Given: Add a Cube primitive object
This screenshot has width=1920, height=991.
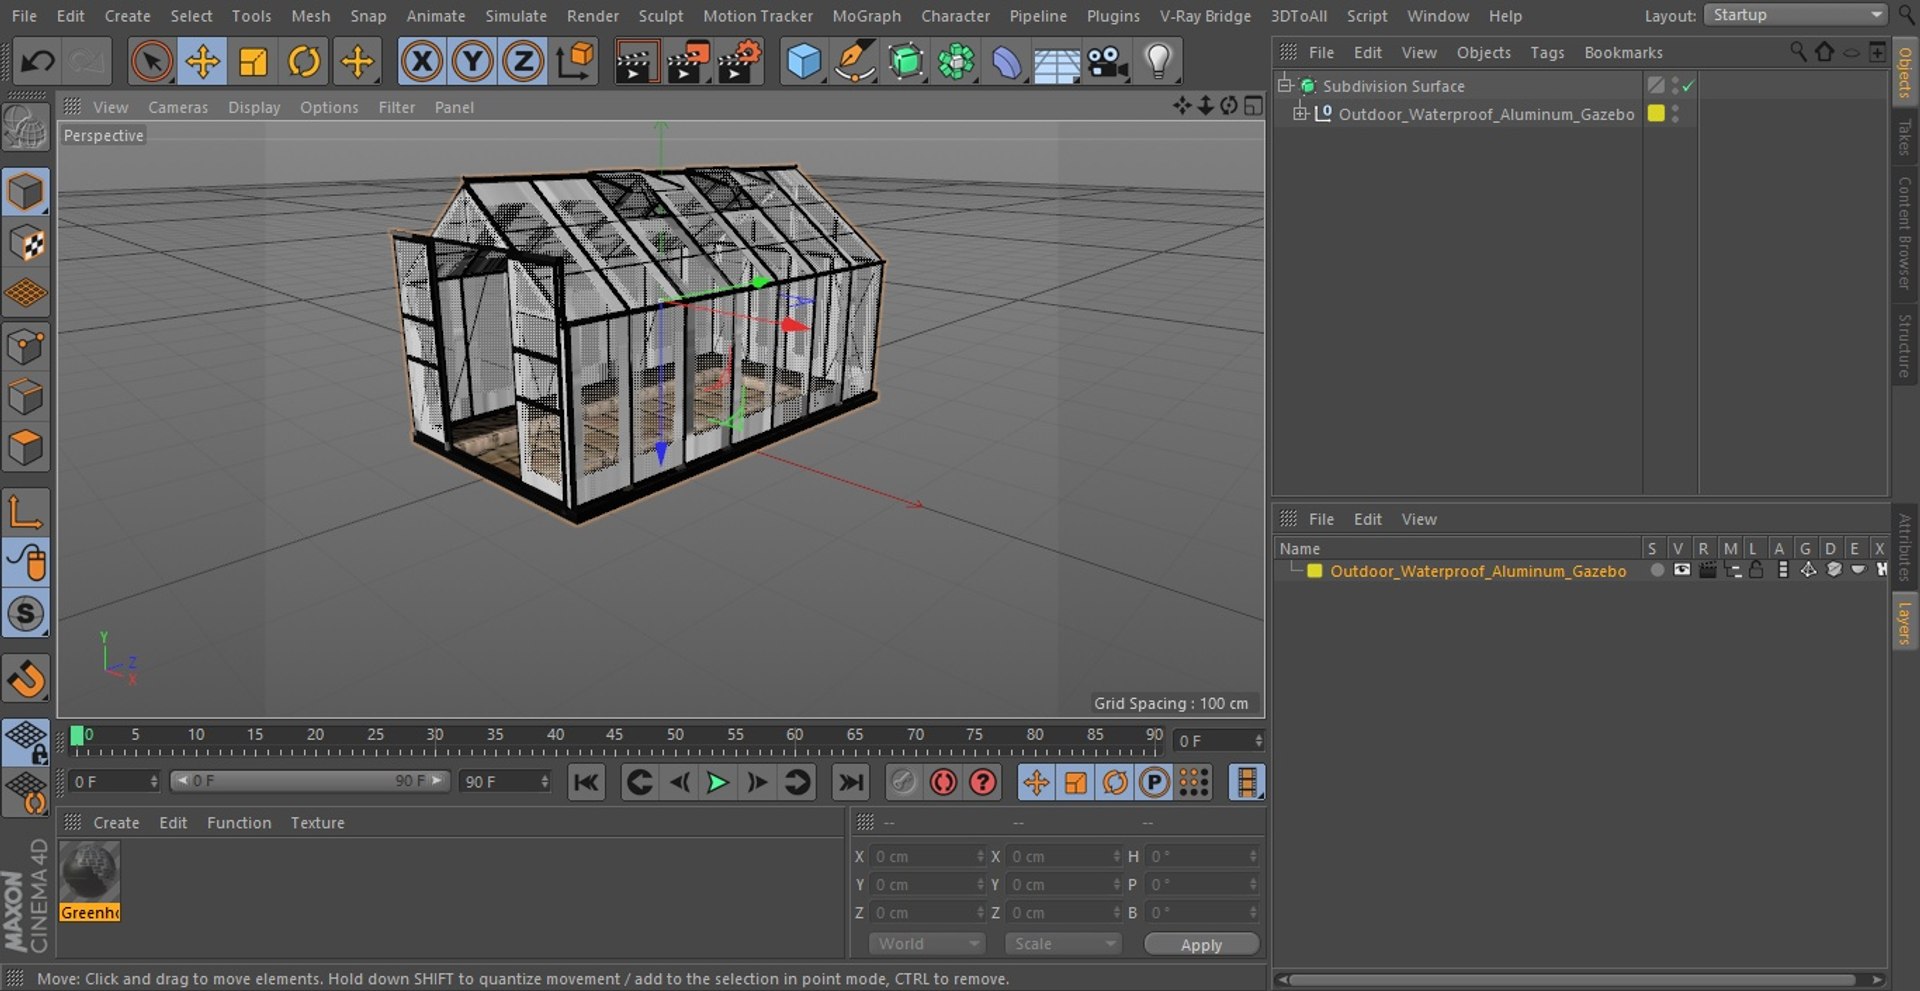Looking at the screenshot, I should pyautogui.click(x=803, y=62).
